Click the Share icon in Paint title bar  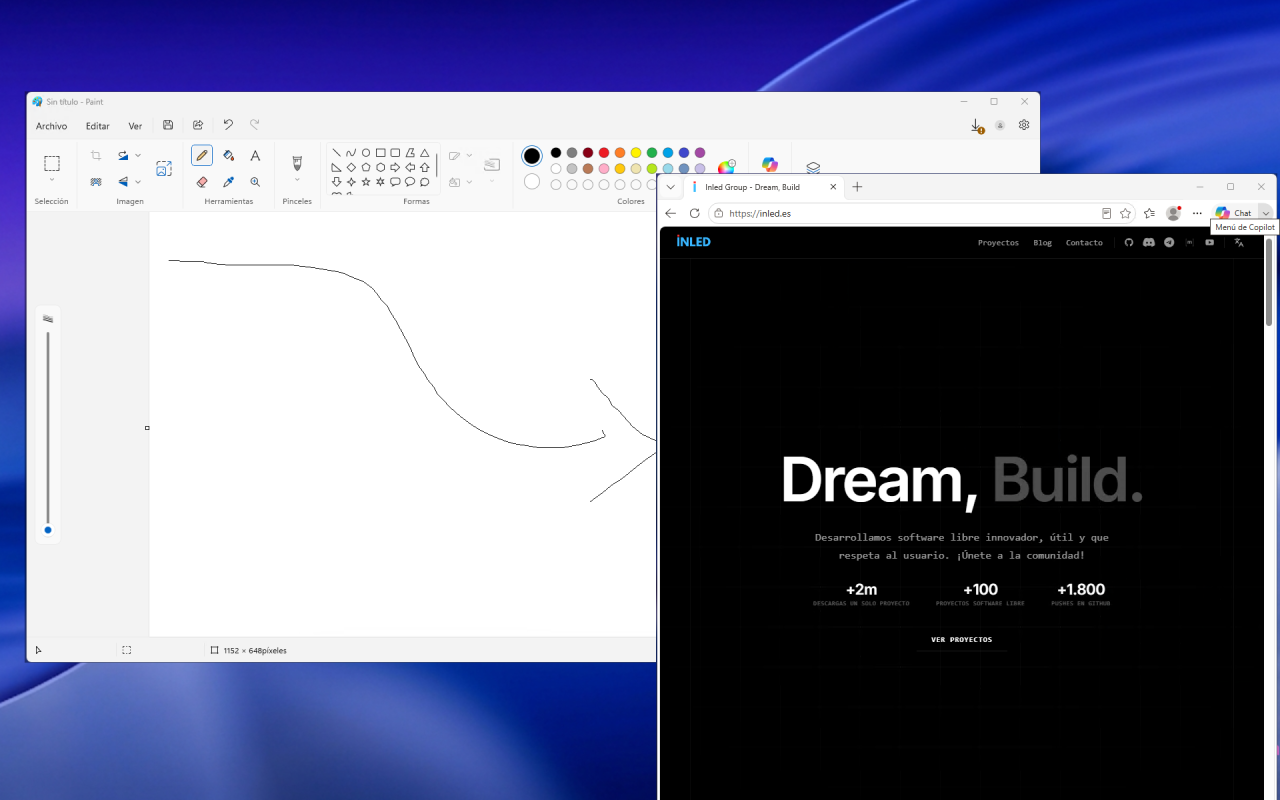coord(198,125)
